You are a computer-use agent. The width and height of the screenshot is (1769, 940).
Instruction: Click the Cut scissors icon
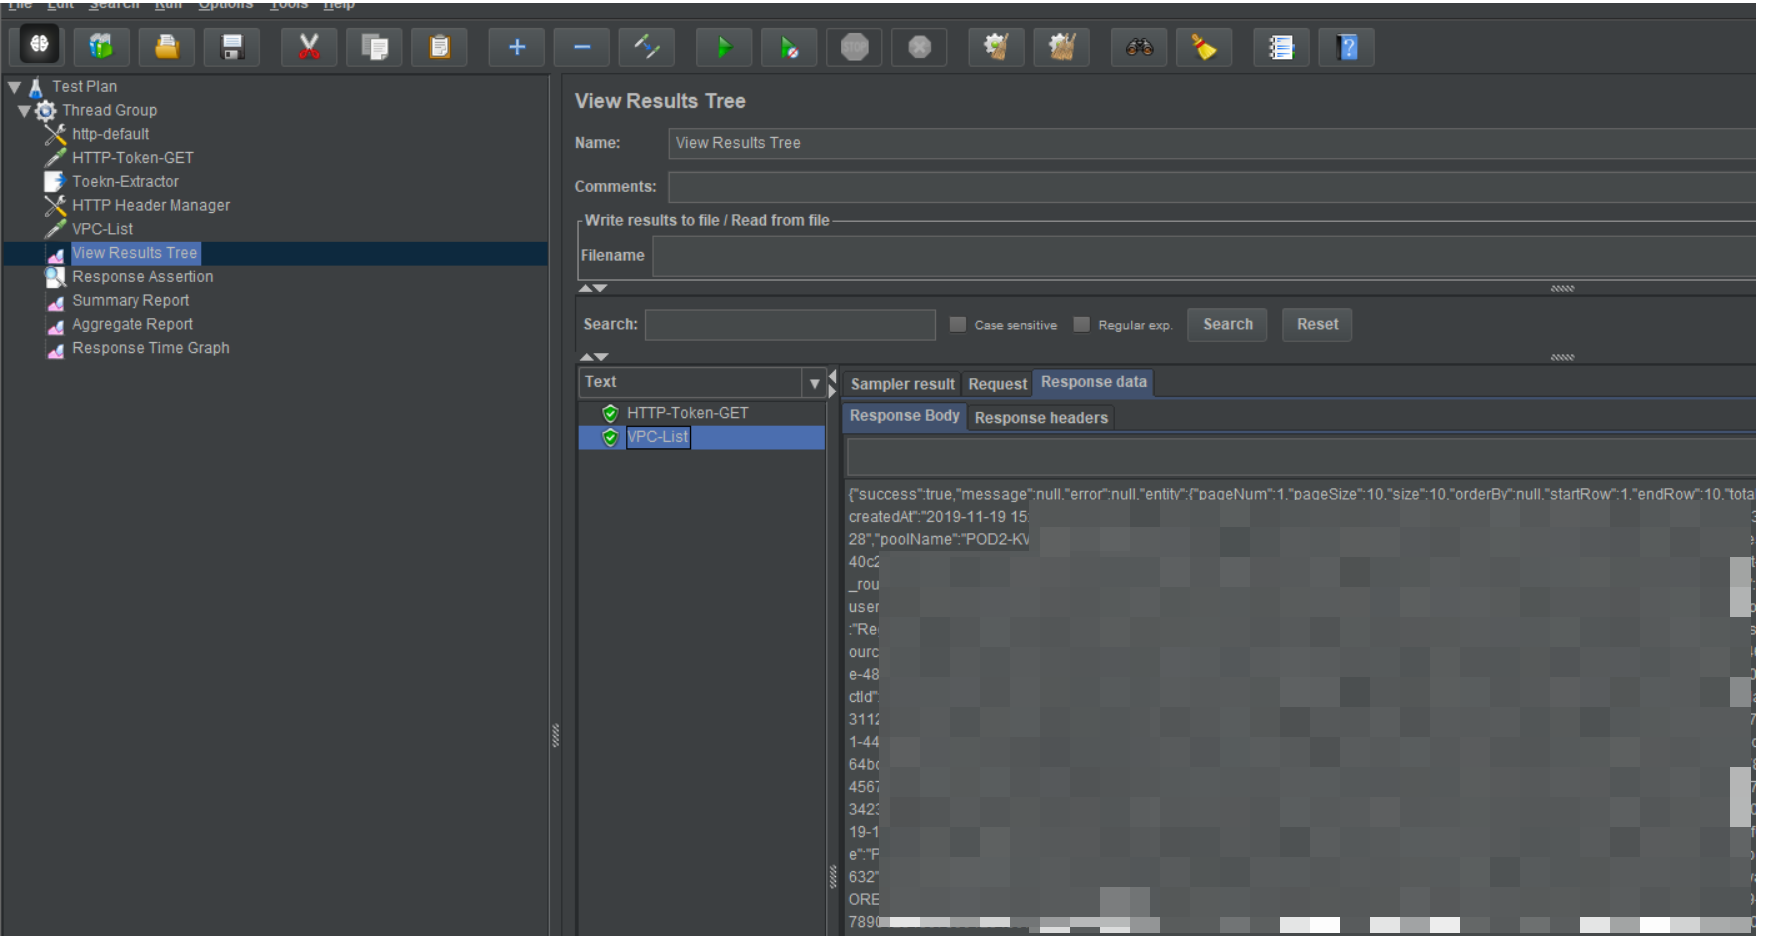click(x=309, y=46)
